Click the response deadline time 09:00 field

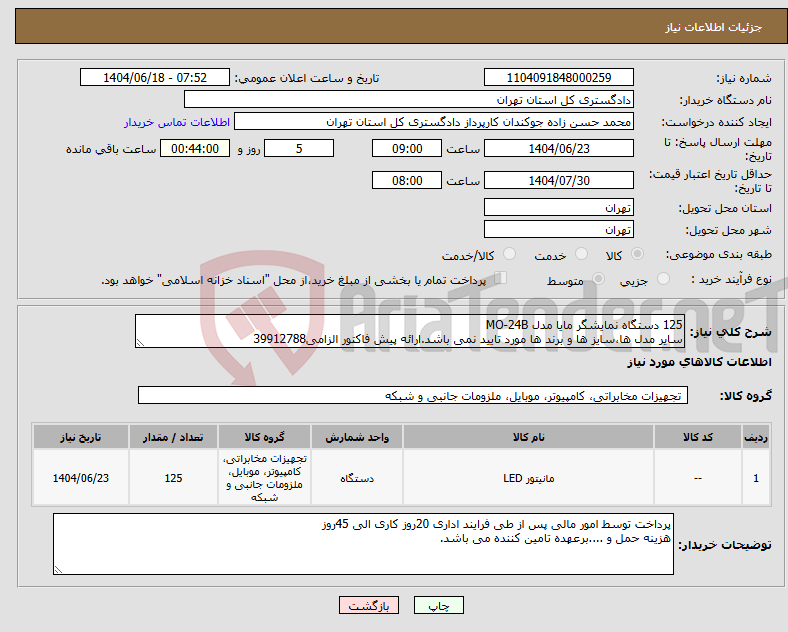point(407,148)
